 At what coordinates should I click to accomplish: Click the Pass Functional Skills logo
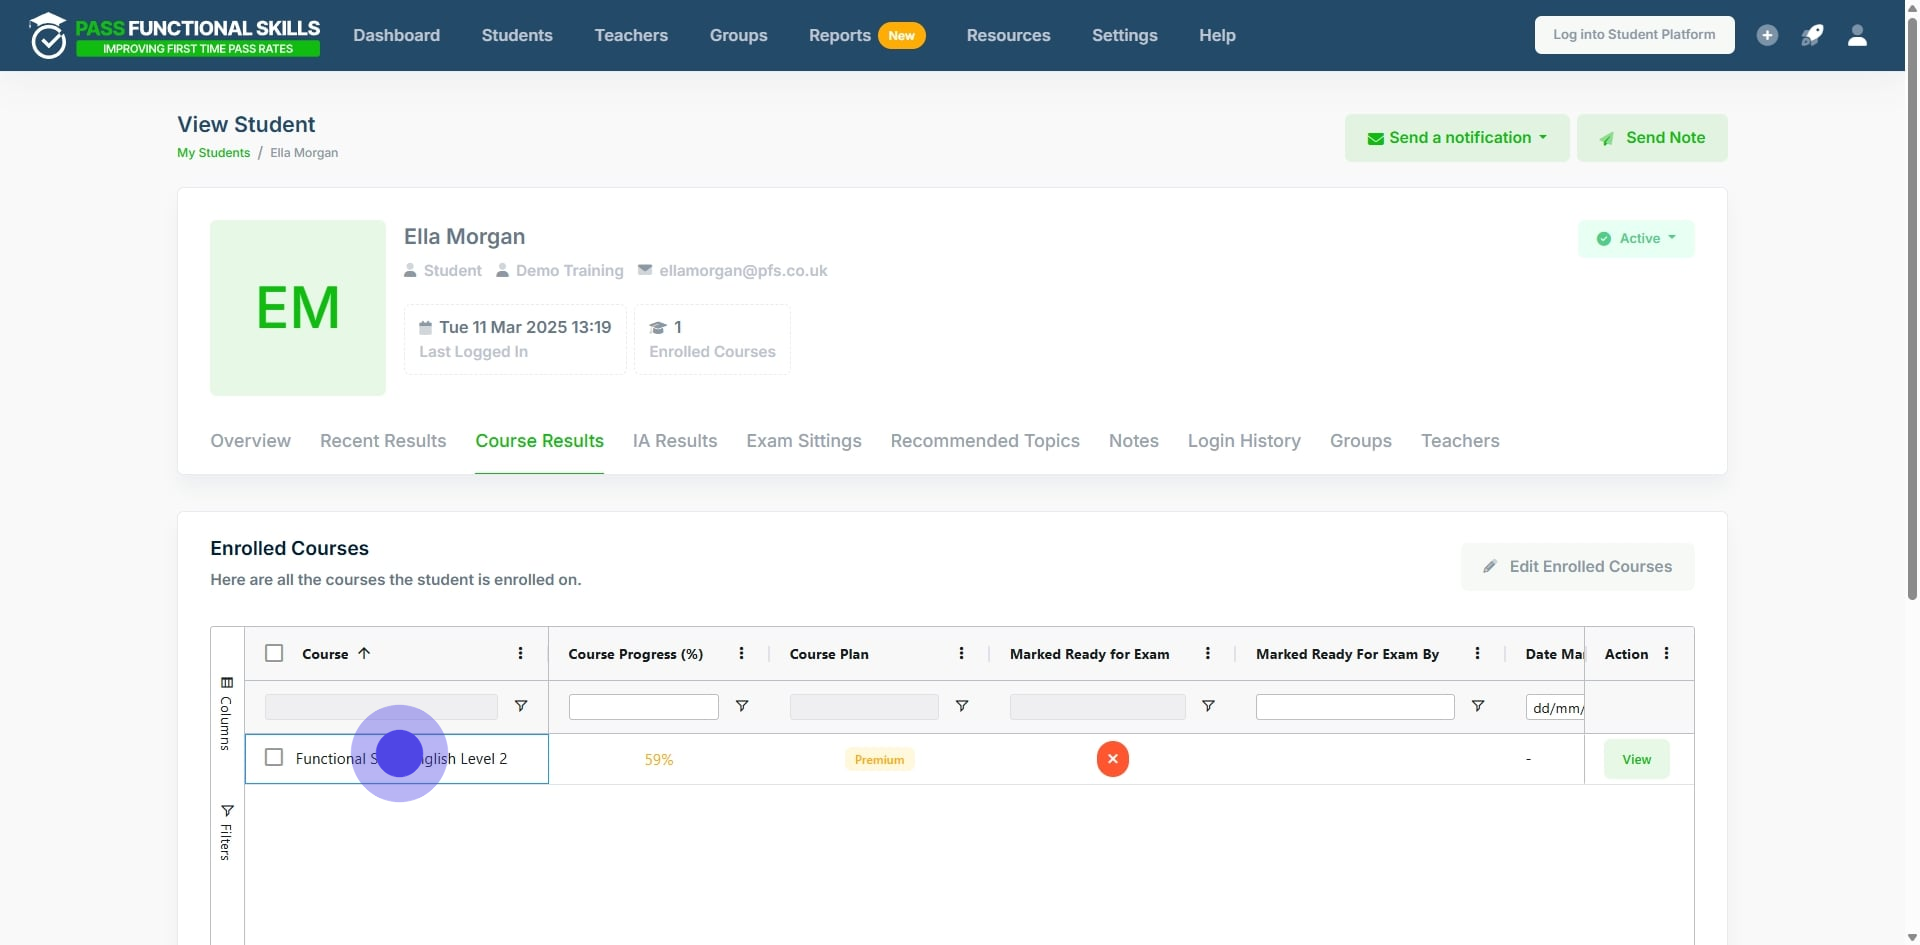click(175, 36)
